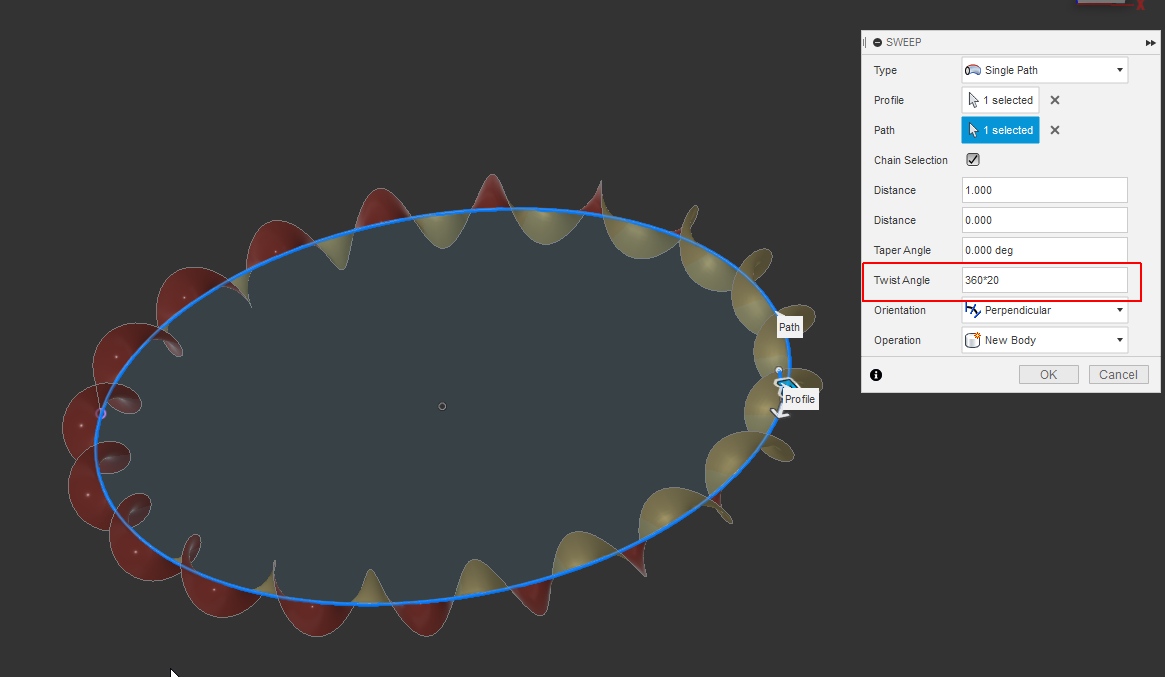Image resolution: width=1165 pixels, height=677 pixels.
Task: Click the Single Path type icon
Action: [971, 70]
